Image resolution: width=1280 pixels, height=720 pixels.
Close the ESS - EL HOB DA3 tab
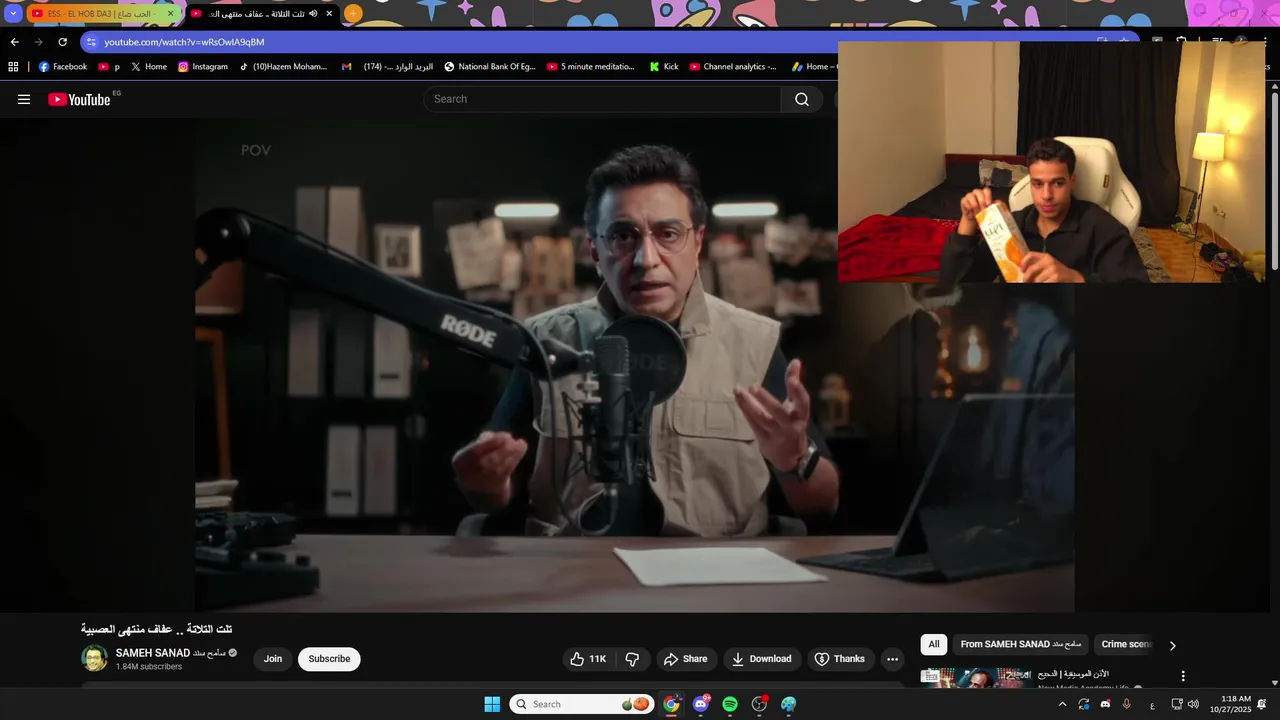(x=170, y=14)
